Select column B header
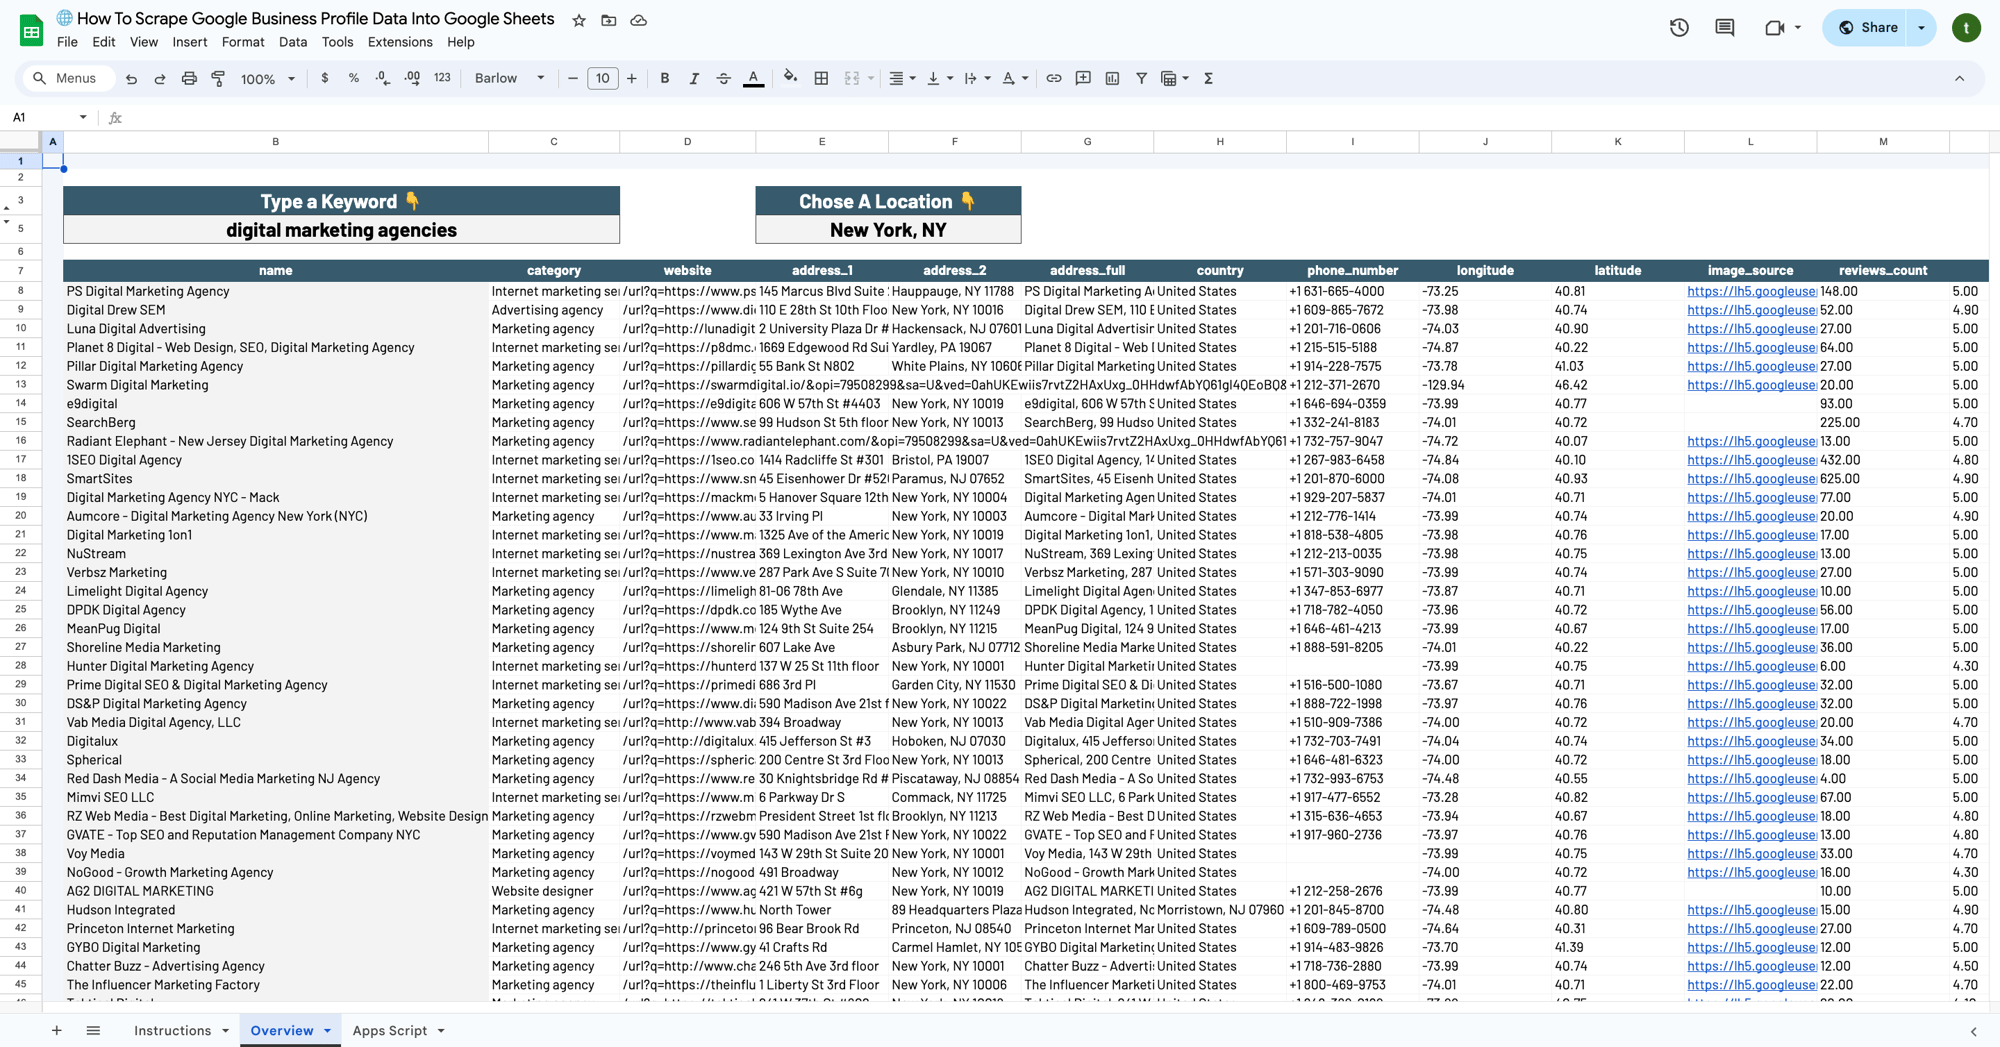The height and width of the screenshot is (1047, 2000). pyautogui.click(x=276, y=142)
